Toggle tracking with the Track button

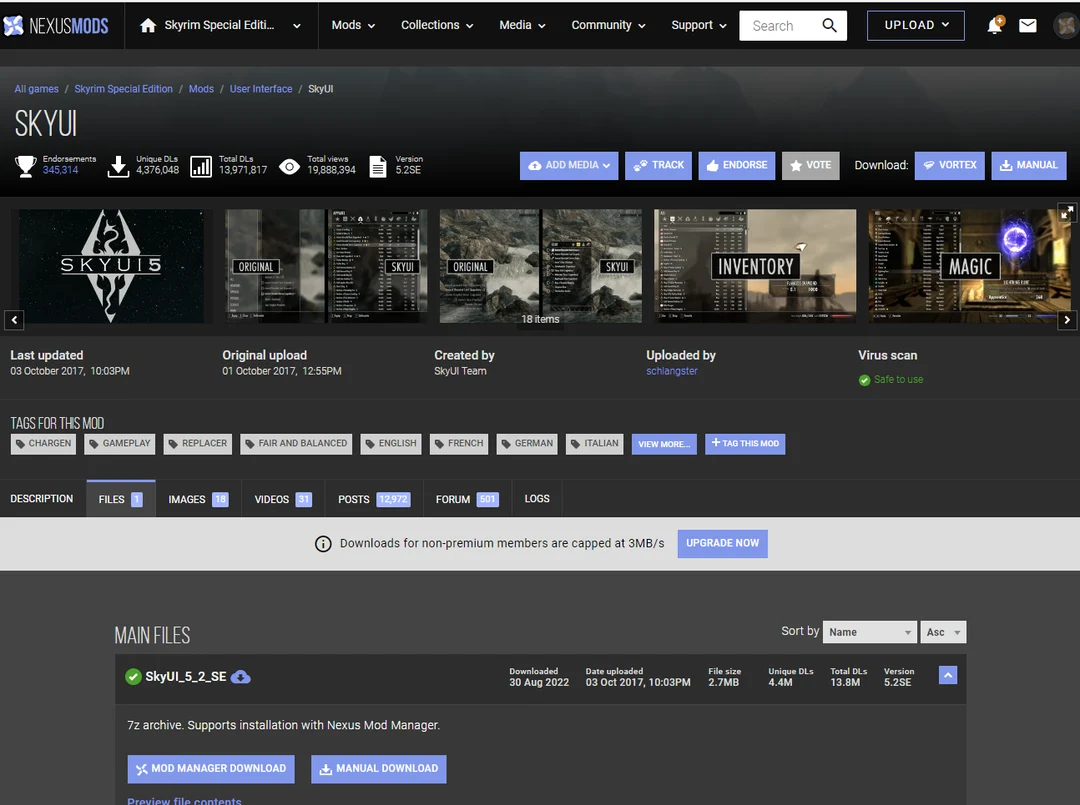(658, 166)
